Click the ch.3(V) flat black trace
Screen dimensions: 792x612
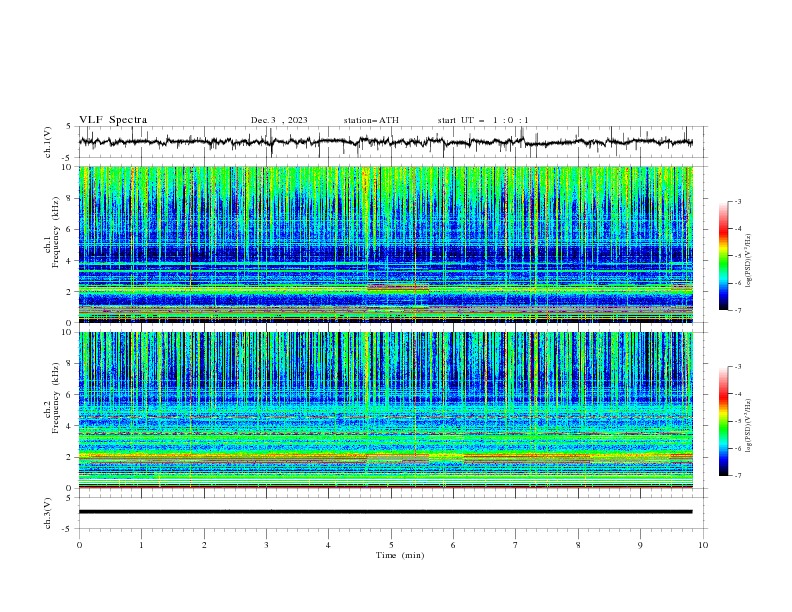[x=385, y=512]
